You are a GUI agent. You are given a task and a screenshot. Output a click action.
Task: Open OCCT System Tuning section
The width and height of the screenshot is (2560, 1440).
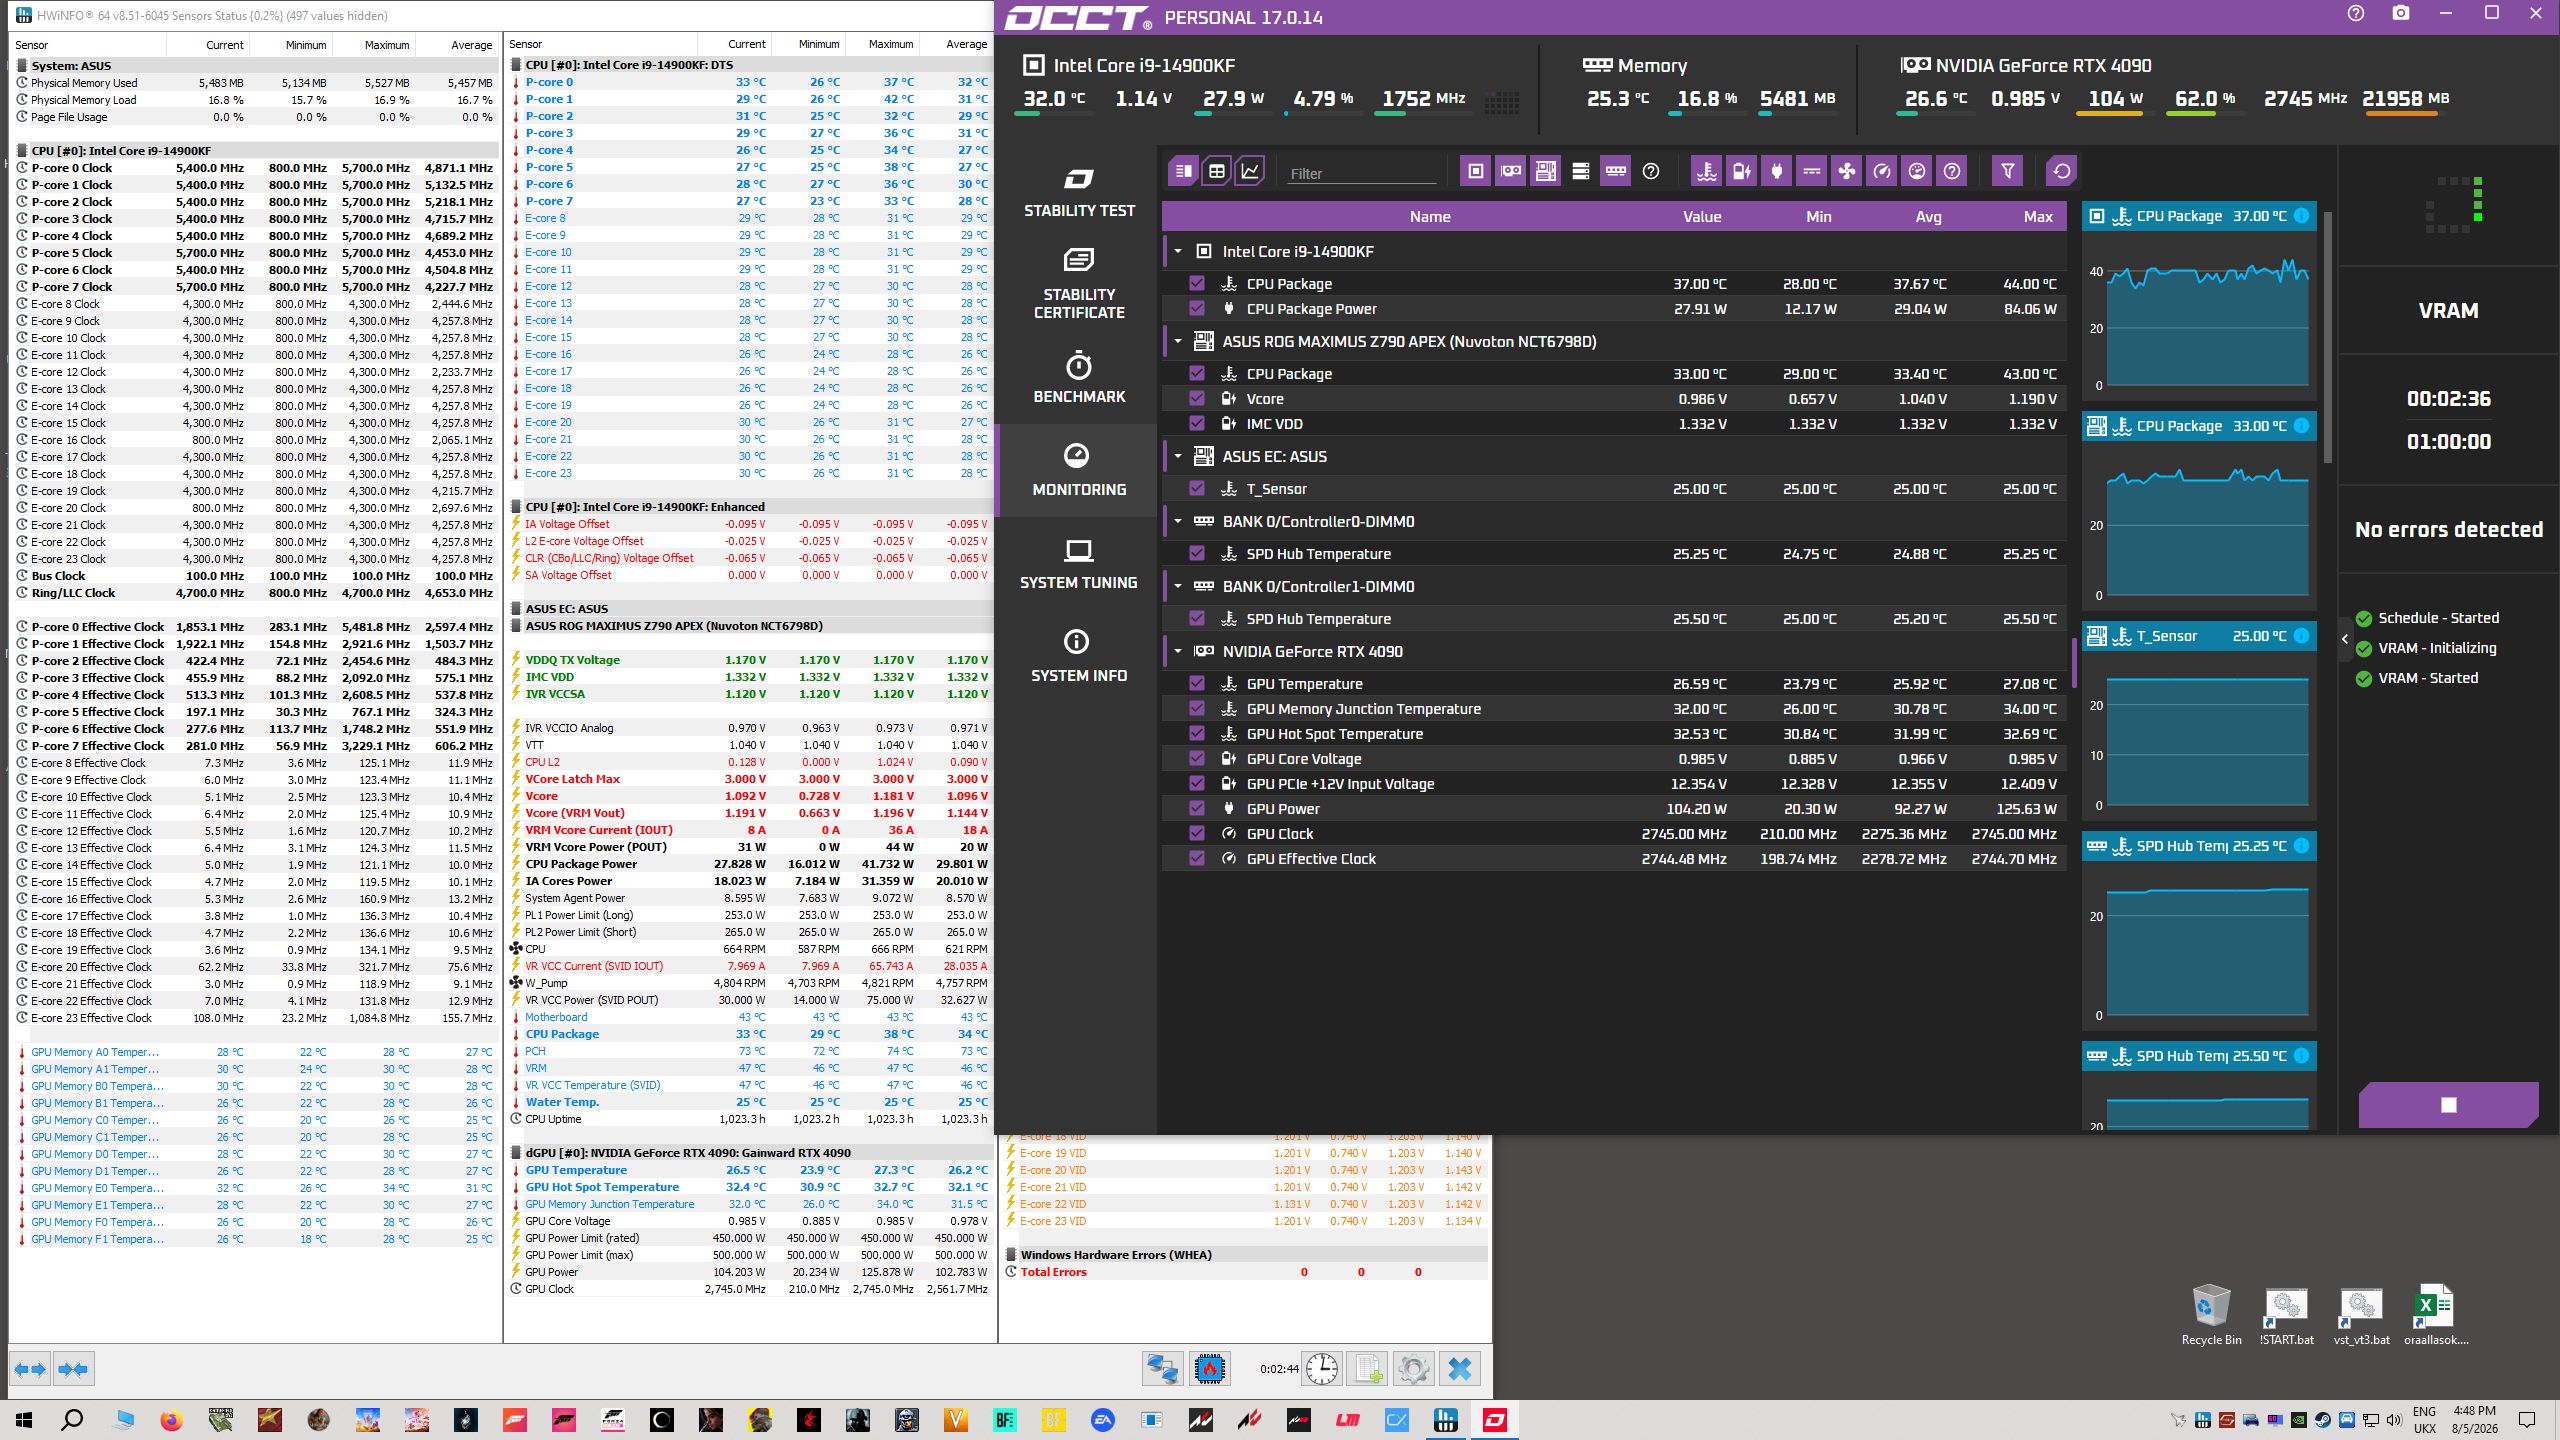point(1079,563)
